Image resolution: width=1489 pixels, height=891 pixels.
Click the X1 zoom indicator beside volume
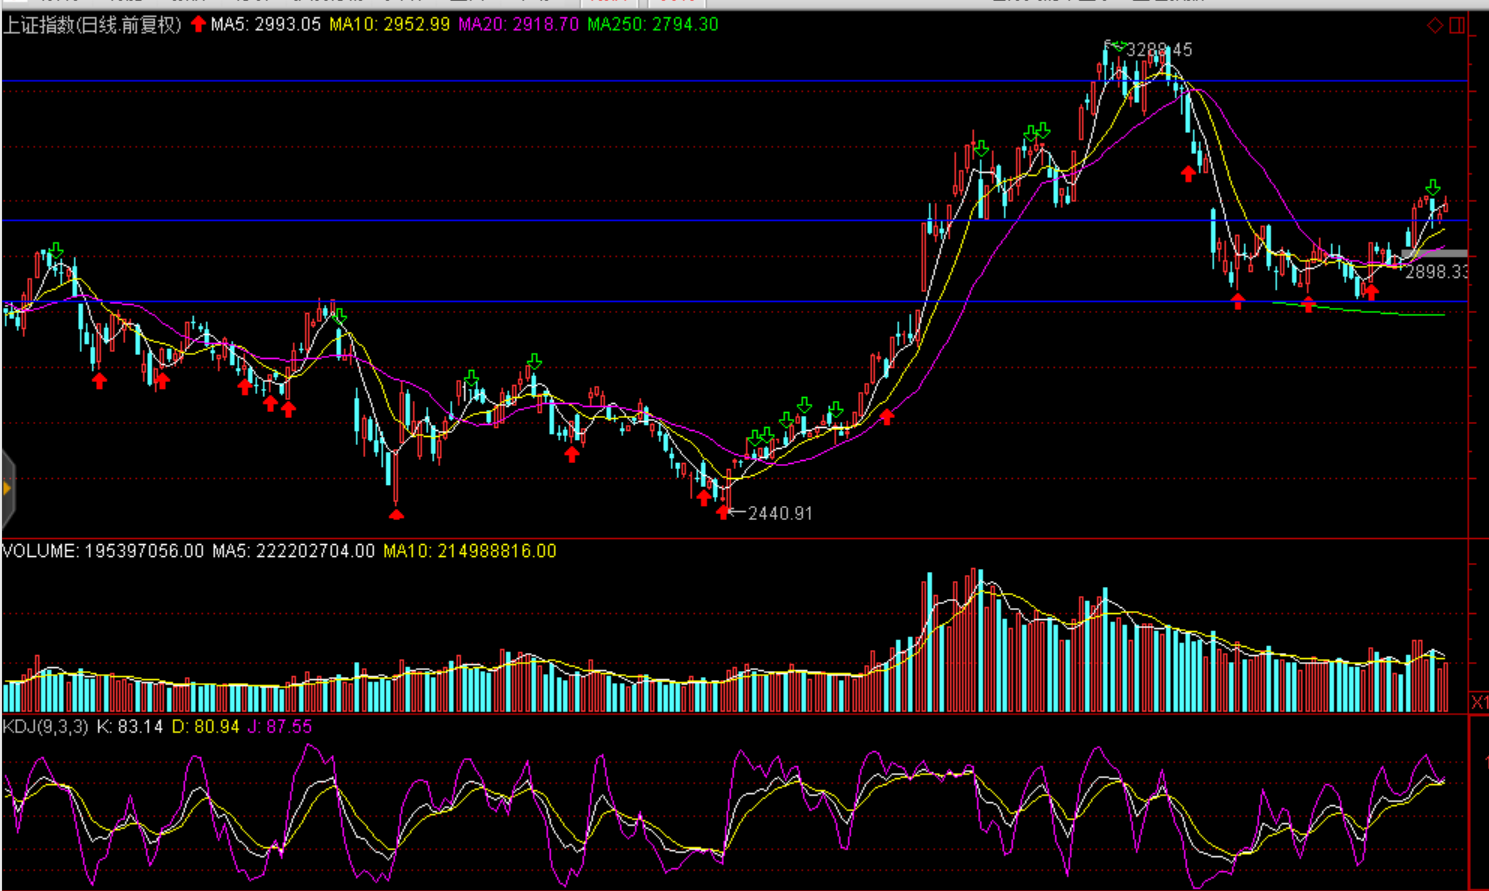coord(1479,702)
